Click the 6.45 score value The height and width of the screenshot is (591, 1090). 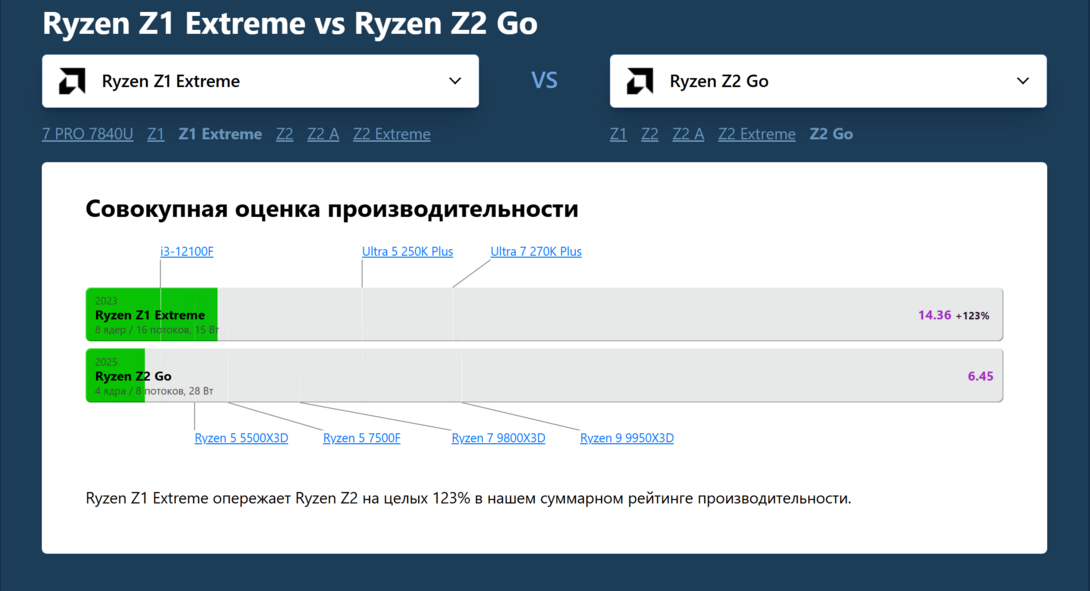(x=980, y=376)
